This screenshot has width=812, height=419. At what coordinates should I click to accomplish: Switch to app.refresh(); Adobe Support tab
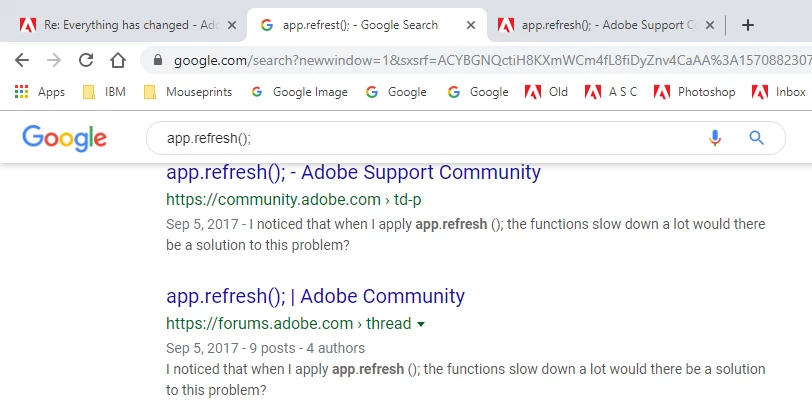pyautogui.click(x=605, y=25)
